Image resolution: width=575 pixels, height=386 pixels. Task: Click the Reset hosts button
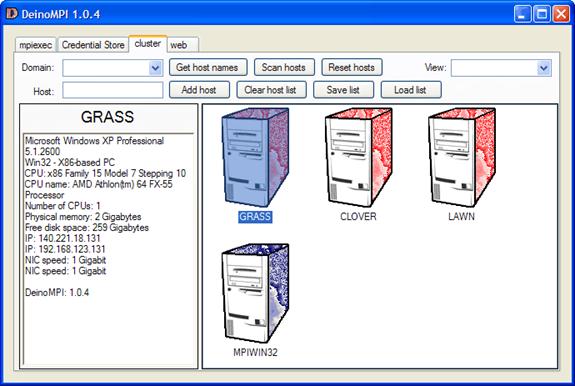coord(352,67)
